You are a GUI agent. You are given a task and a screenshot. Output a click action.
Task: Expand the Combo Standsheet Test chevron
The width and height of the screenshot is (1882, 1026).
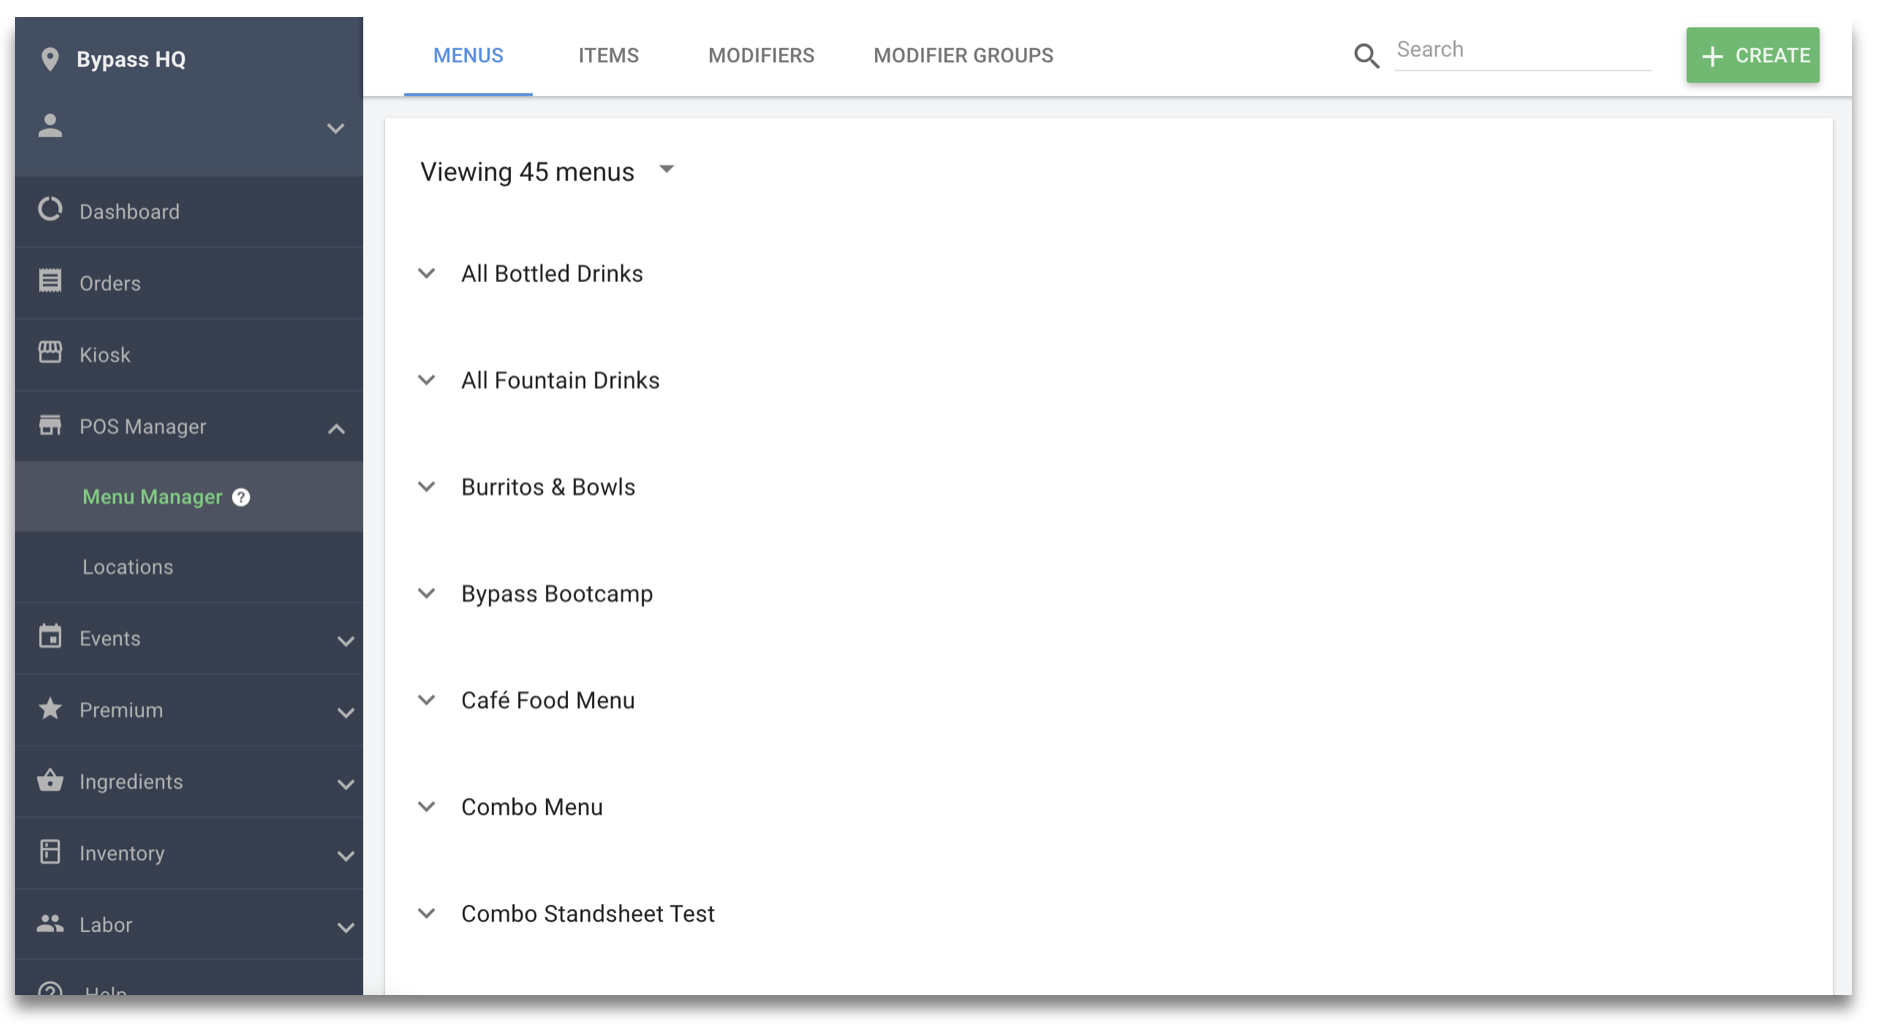pos(427,913)
